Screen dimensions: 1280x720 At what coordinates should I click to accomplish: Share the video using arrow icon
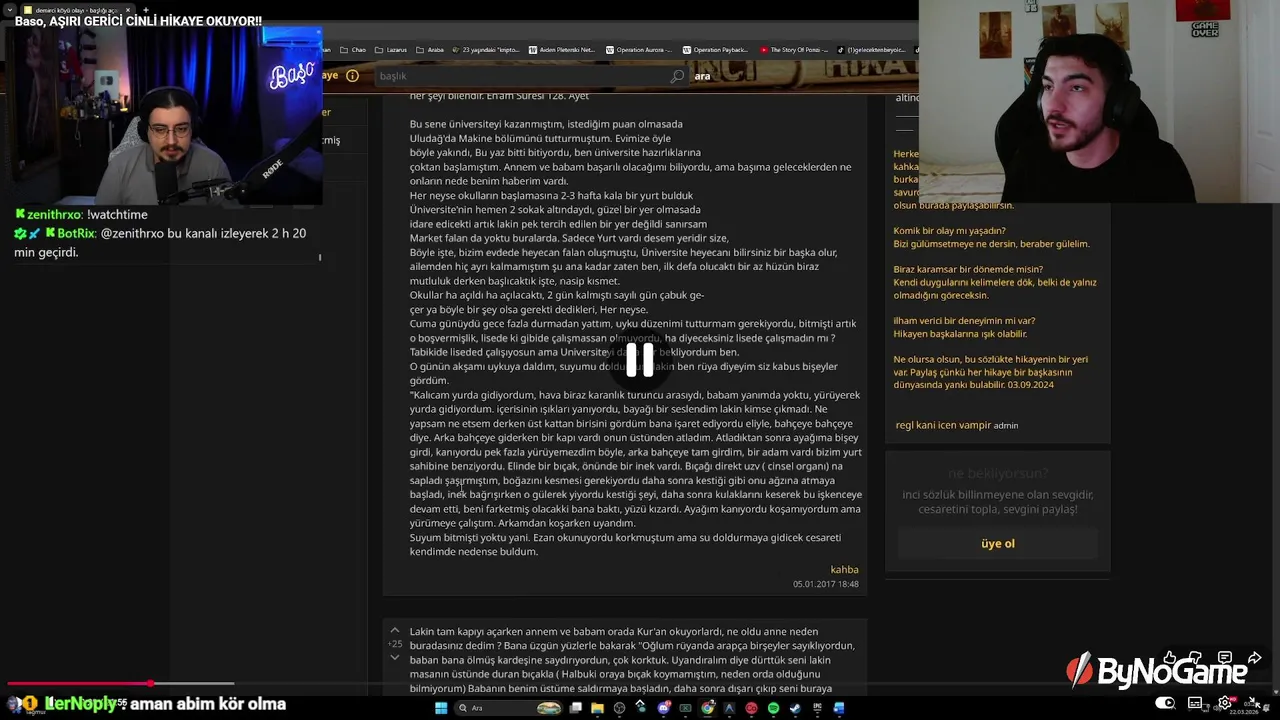[x=1255, y=657]
